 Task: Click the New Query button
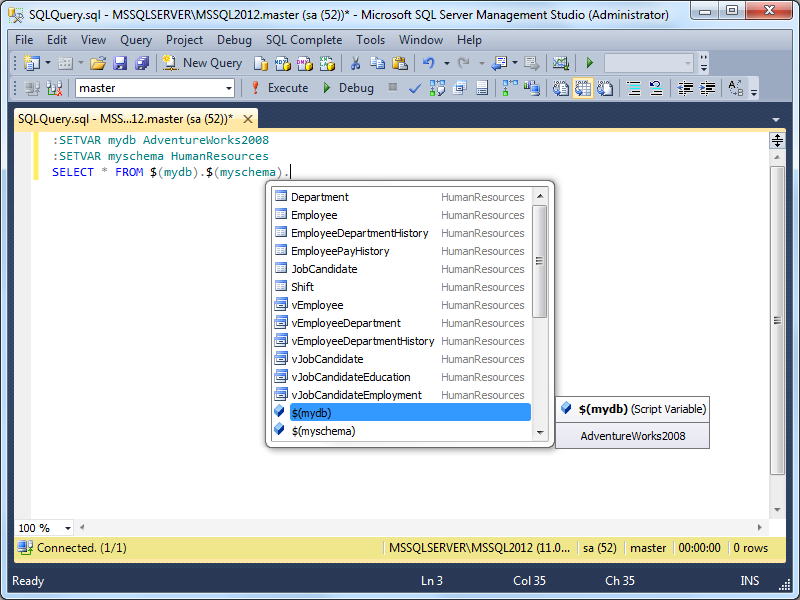pos(203,63)
